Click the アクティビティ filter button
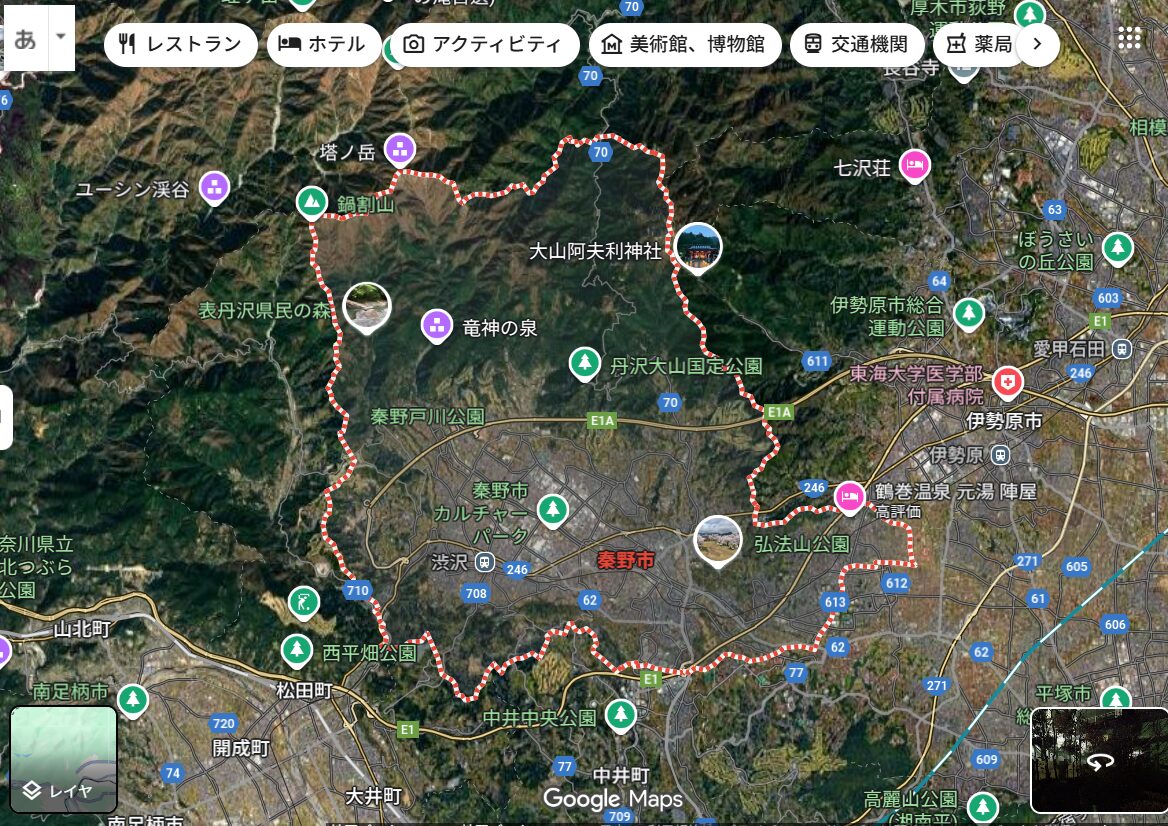The width and height of the screenshot is (1168, 826). [484, 44]
